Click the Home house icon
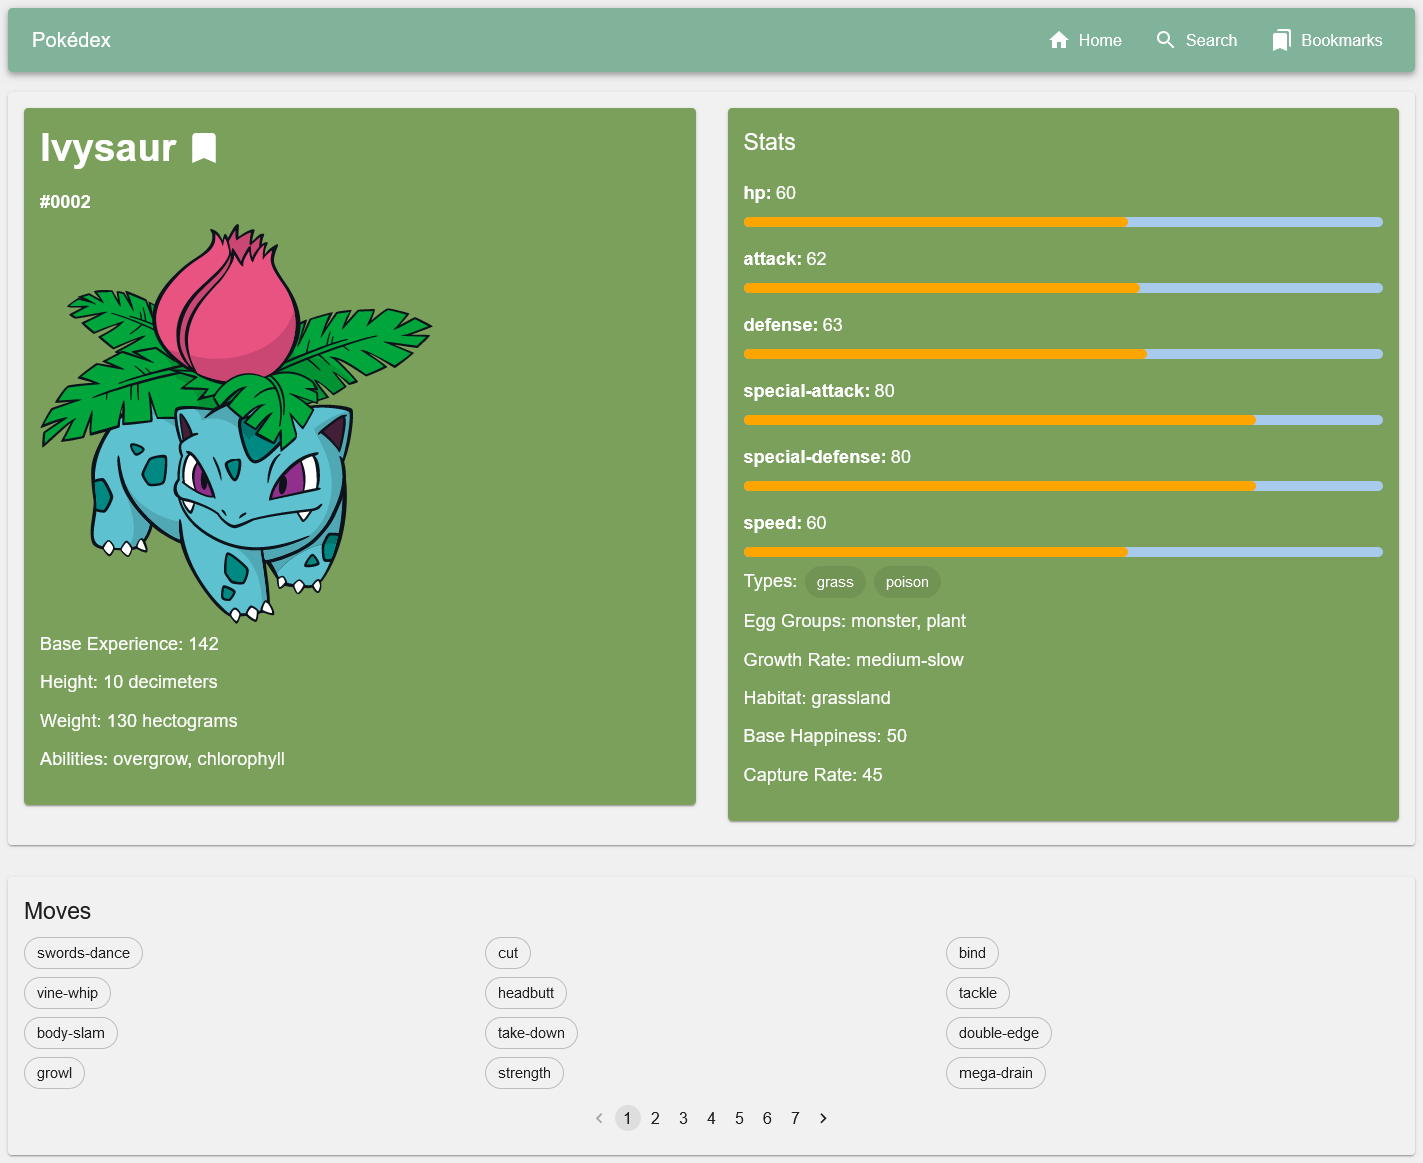The width and height of the screenshot is (1423, 1163). point(1059,40)
